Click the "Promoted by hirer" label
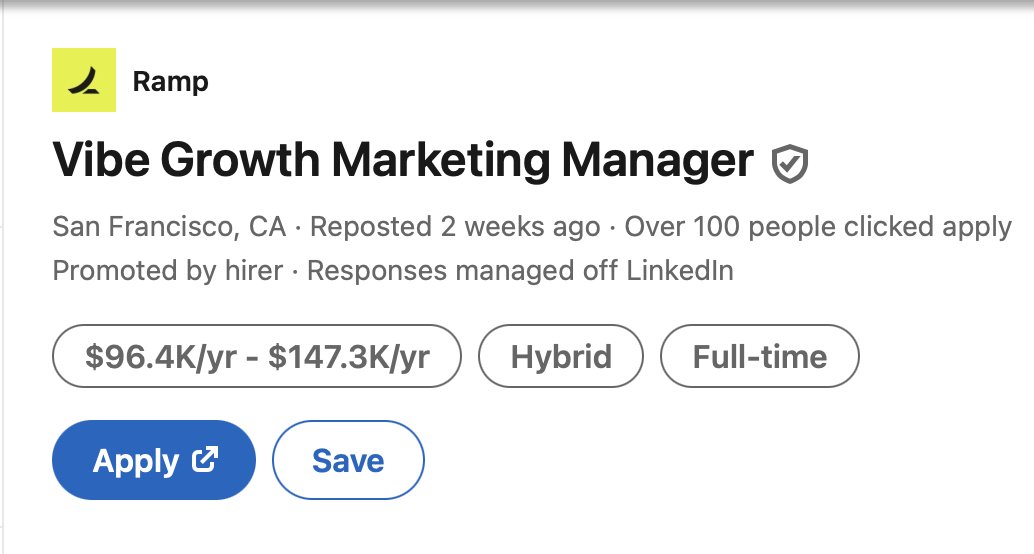This screenshot has height=554, width=1034. tap(167, 270)
